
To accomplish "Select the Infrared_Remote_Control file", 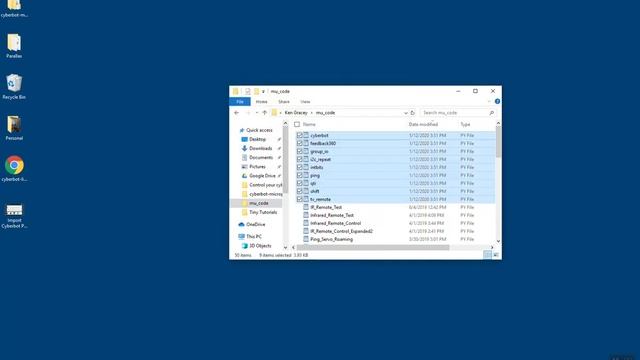I will (x=336, y=223).
